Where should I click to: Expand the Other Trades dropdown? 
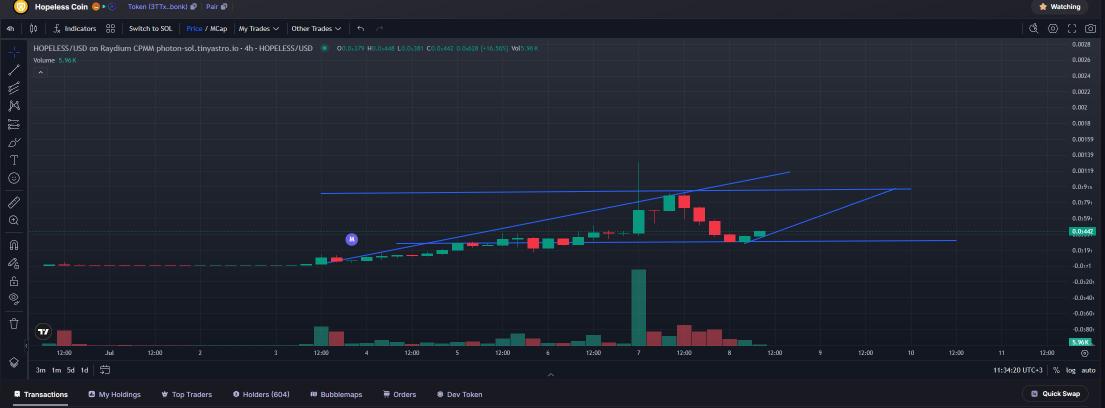[x=316, y=29]
